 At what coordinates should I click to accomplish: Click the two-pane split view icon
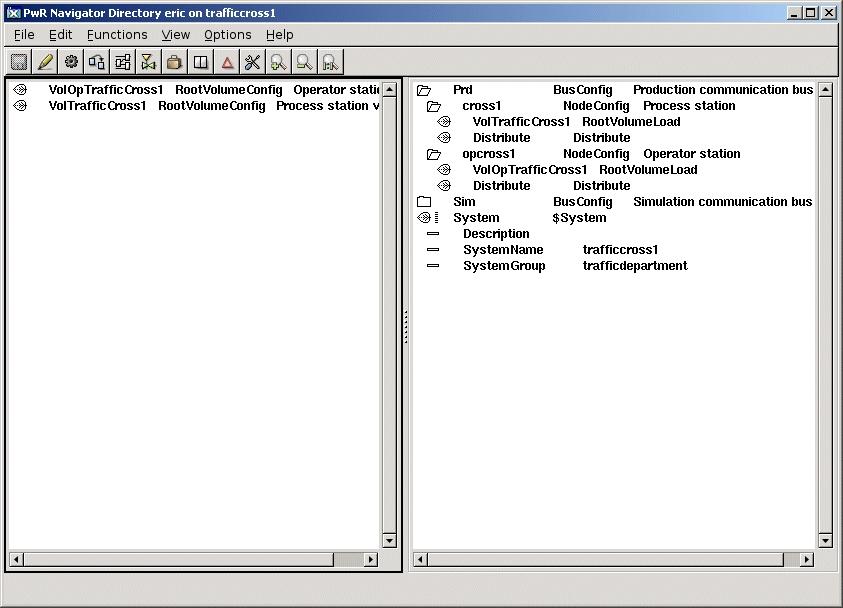point(201,62)
